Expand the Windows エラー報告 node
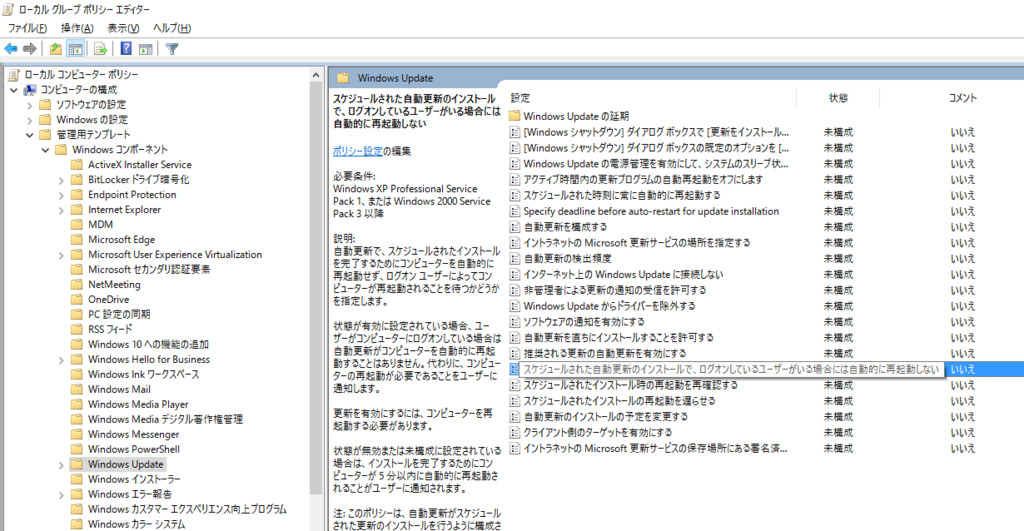This screenshot has height=531, width=1024. 61,494
